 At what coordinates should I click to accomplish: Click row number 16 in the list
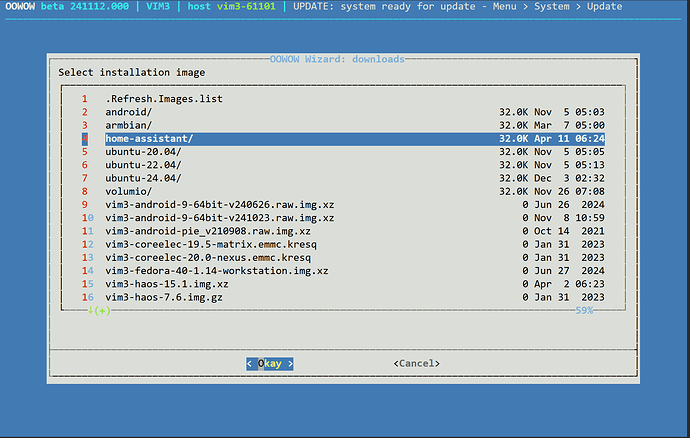[88, 297]
